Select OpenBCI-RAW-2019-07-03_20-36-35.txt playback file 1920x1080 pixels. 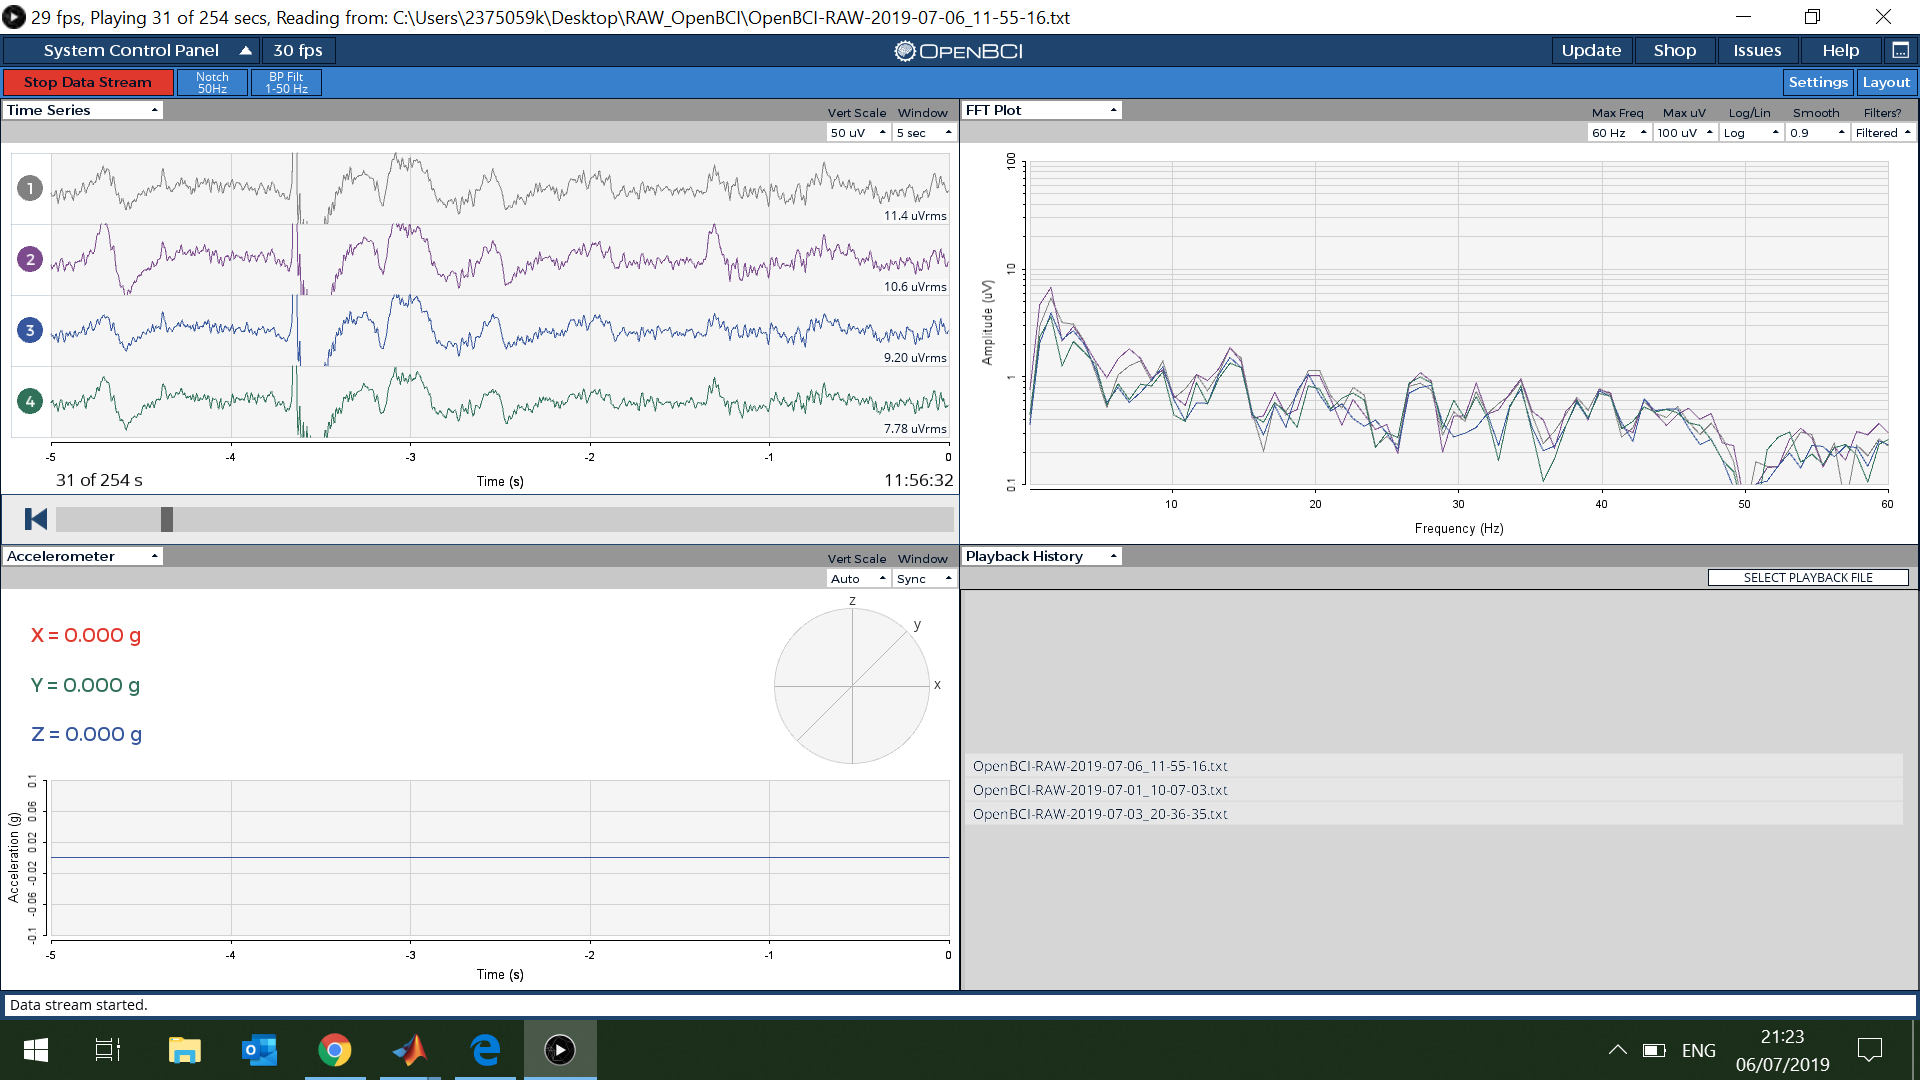[x=1435, y=814]
